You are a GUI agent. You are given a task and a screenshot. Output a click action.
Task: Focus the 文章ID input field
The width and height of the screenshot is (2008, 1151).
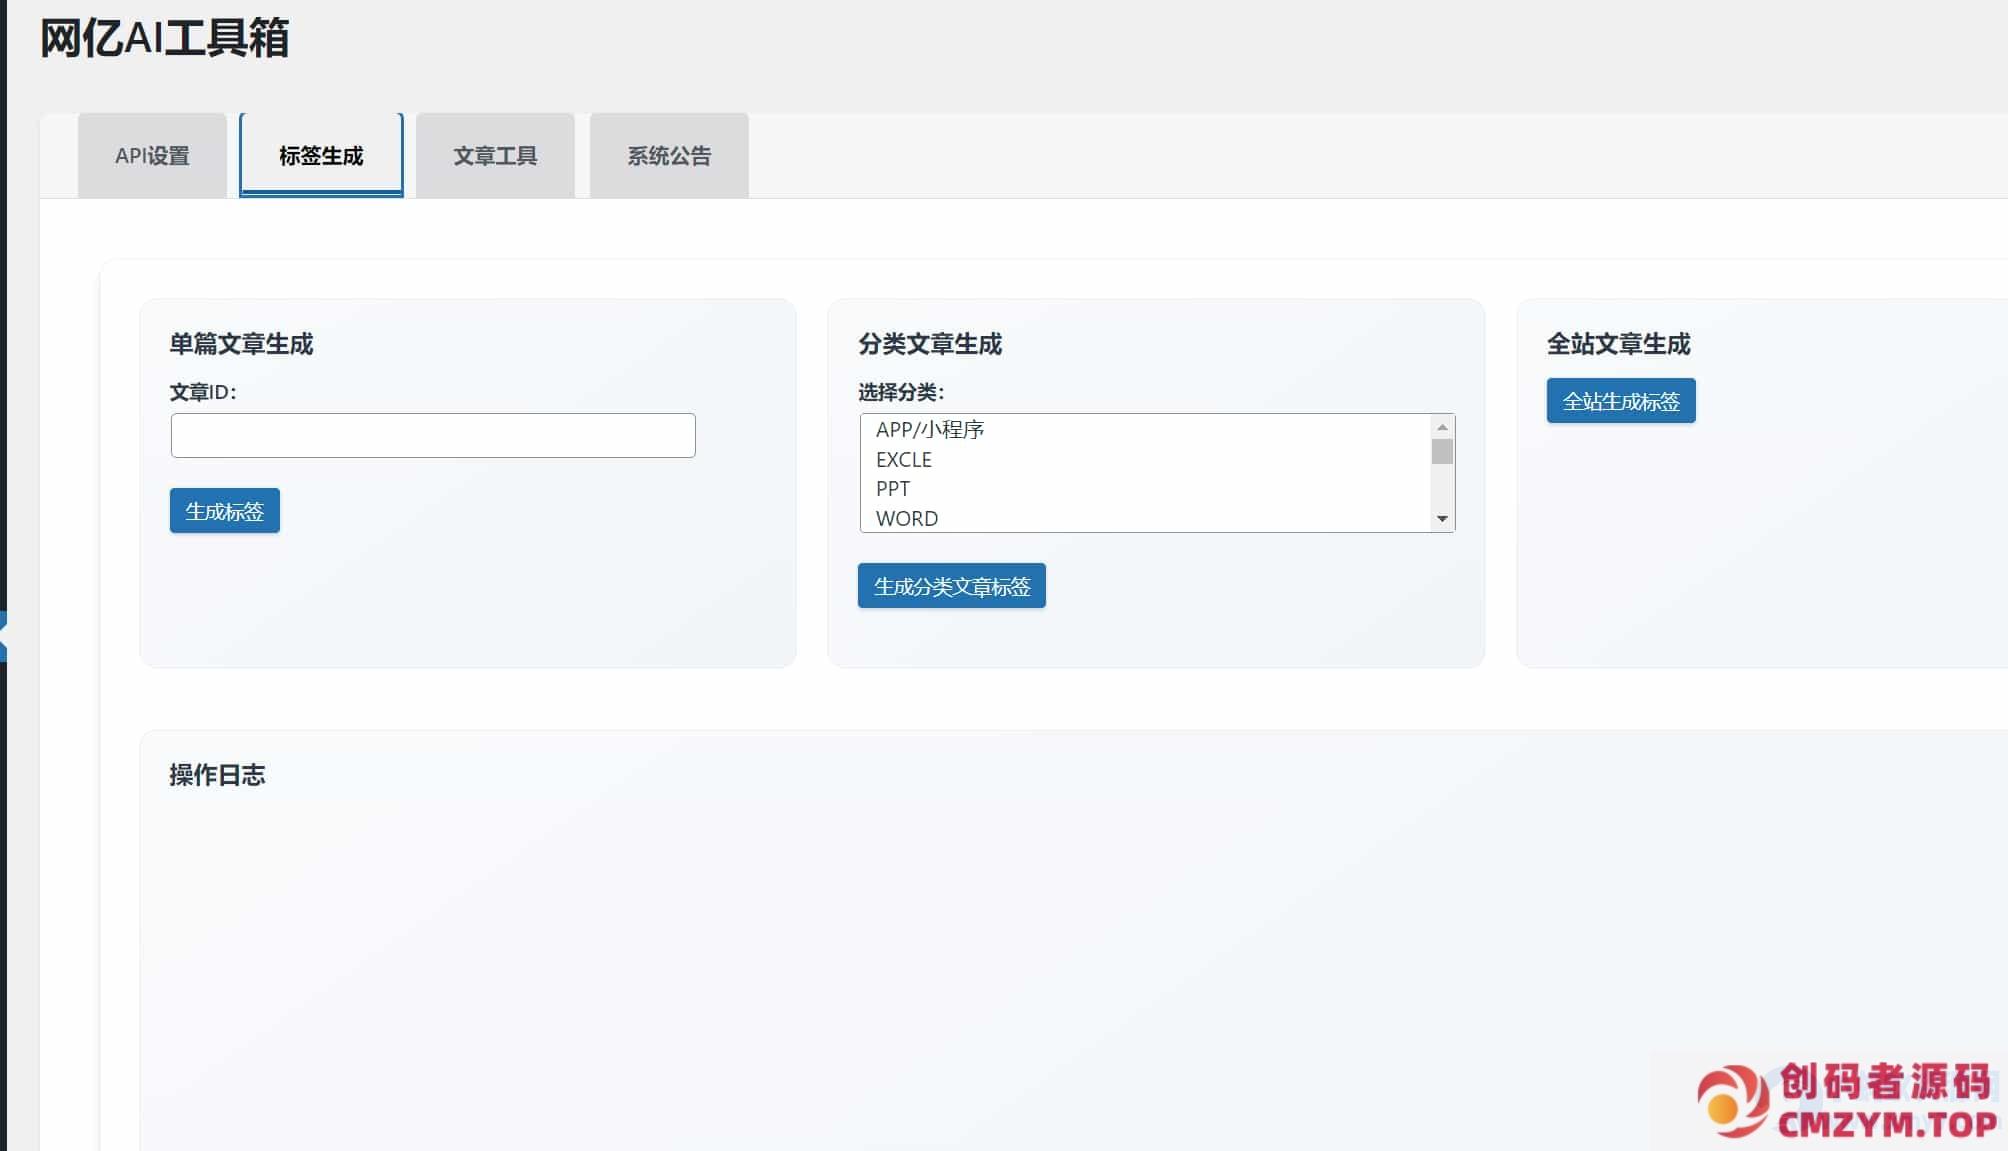(433, 436)
